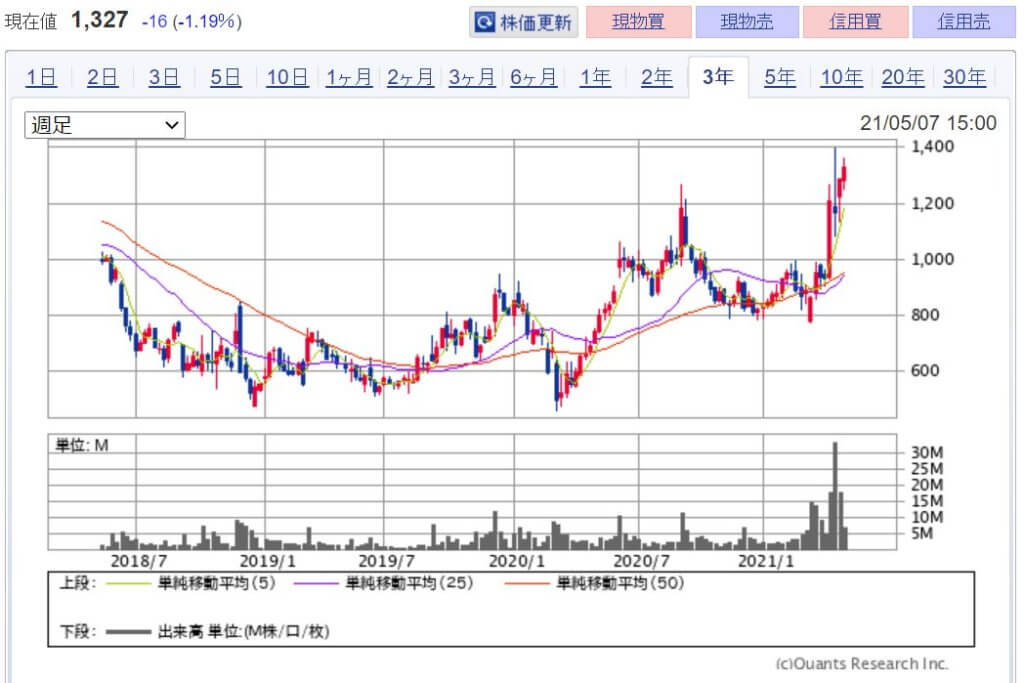
Task: Switch chart range to 1日
Action: [x=40, y=78]
